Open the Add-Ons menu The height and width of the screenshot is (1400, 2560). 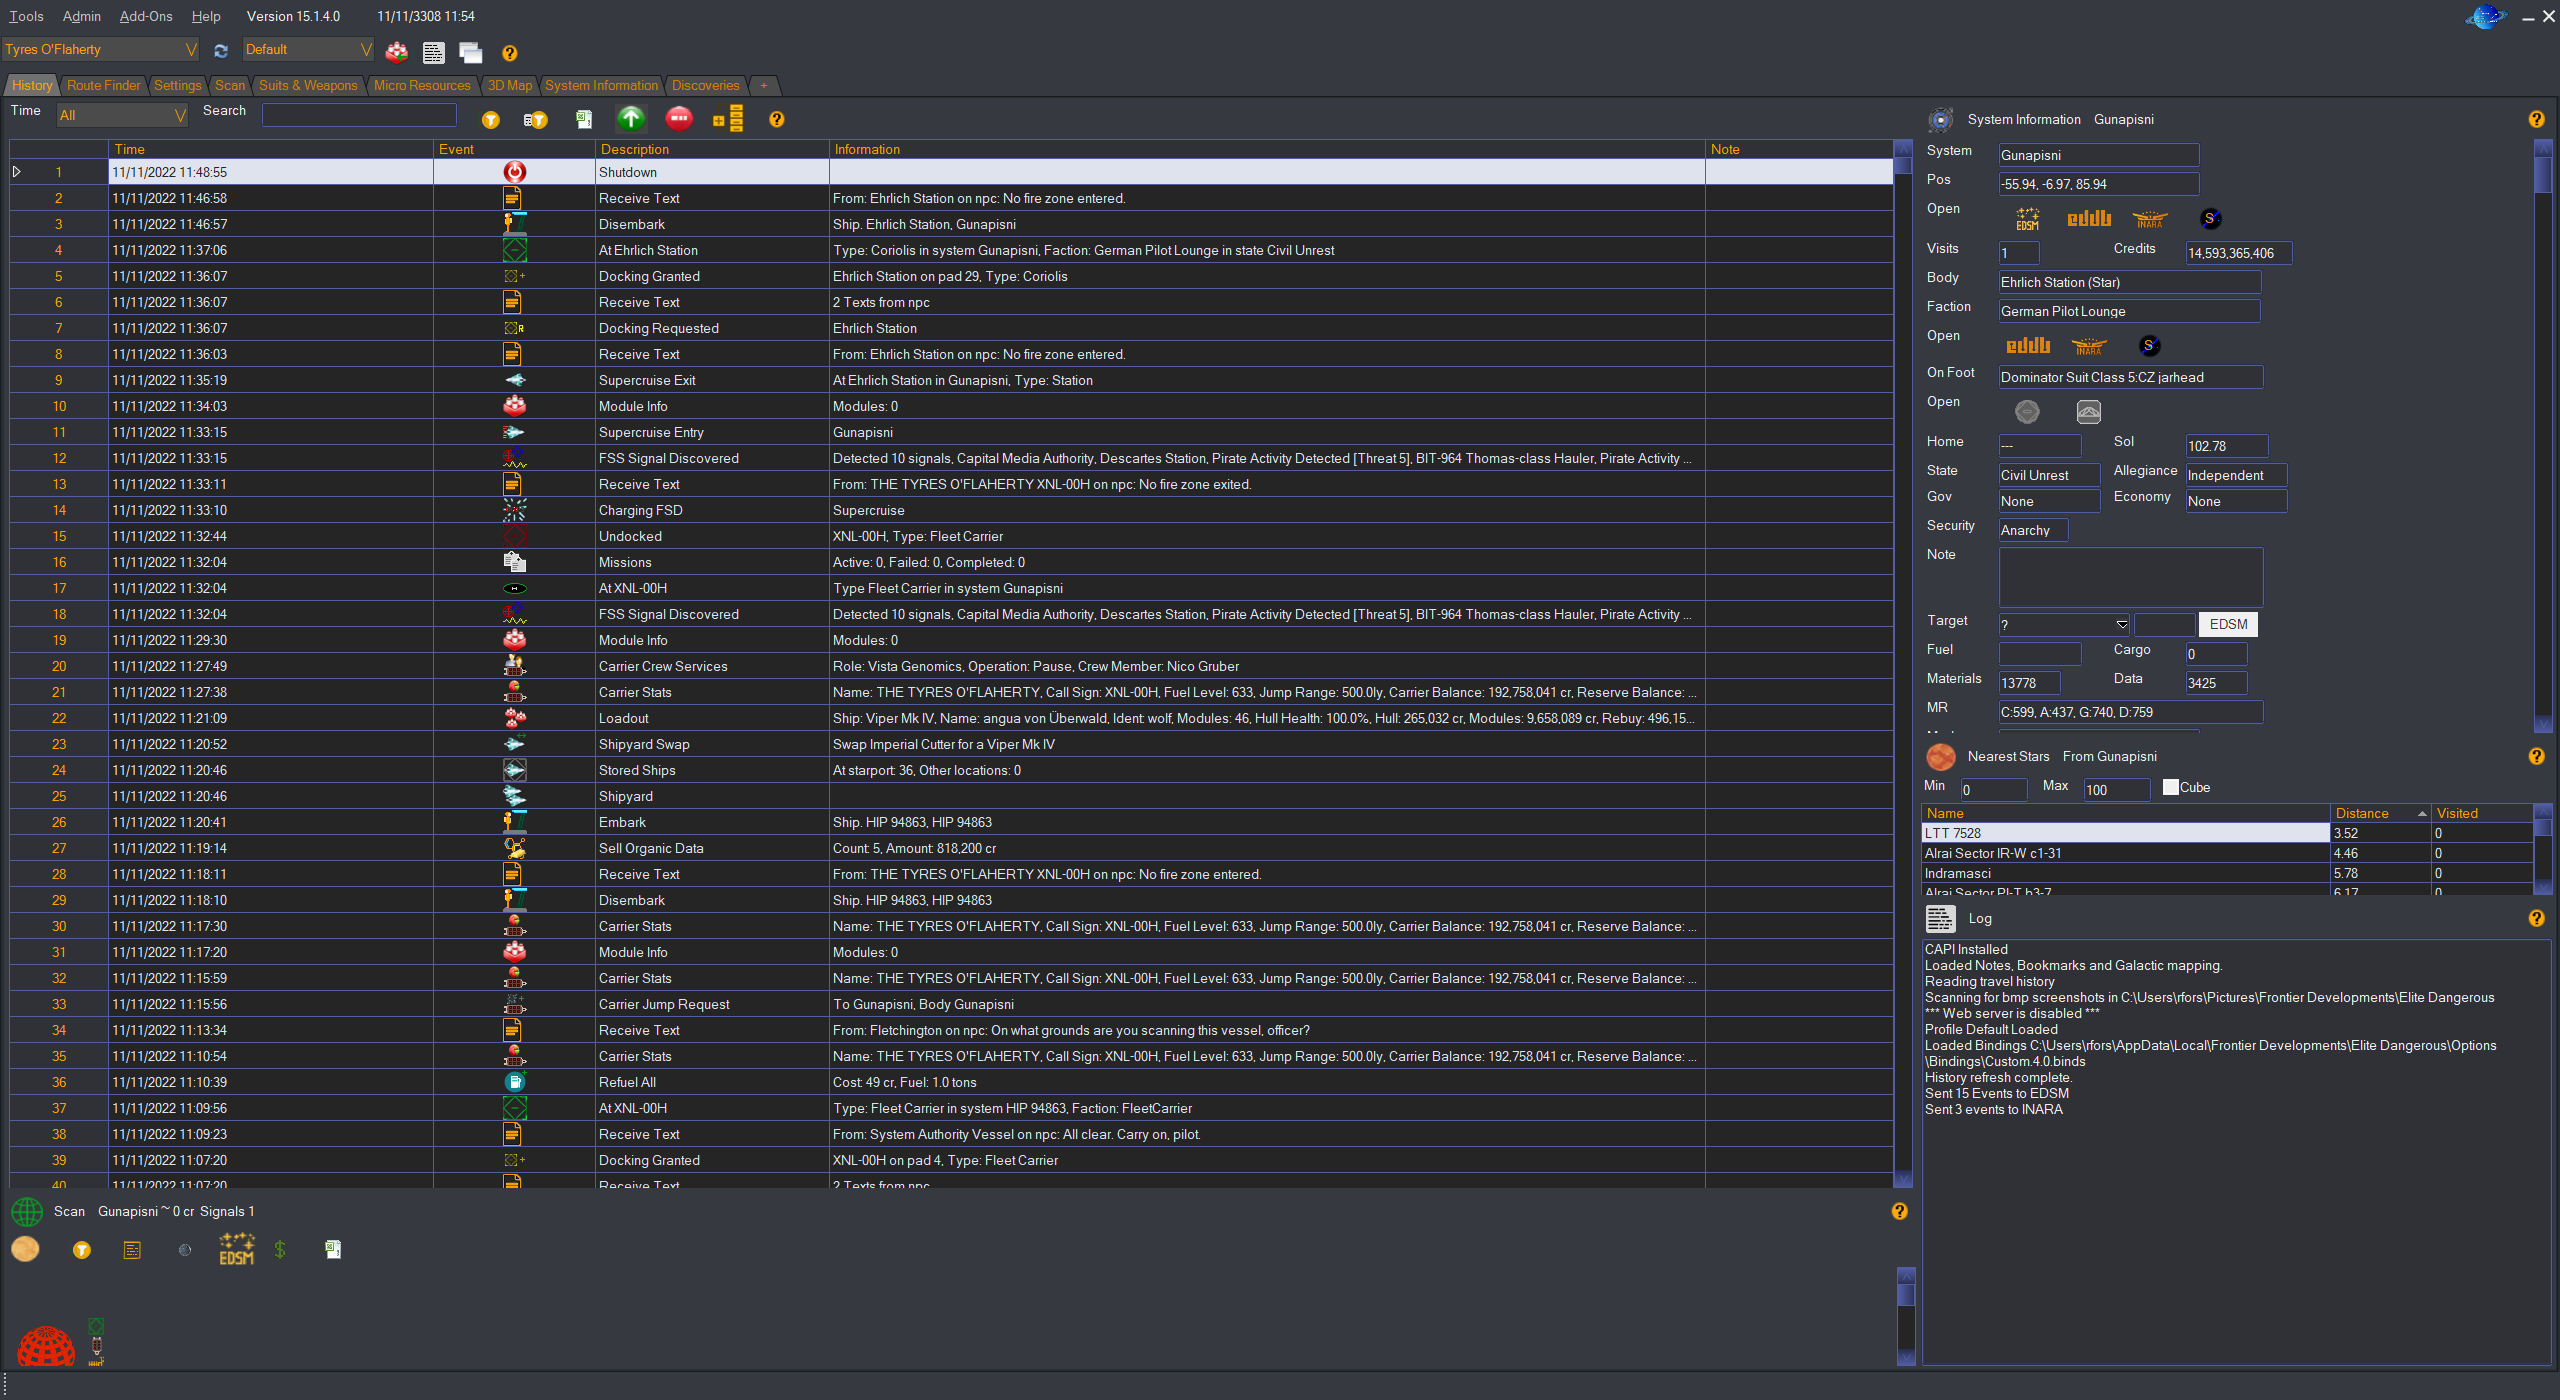tap(146, 16)
